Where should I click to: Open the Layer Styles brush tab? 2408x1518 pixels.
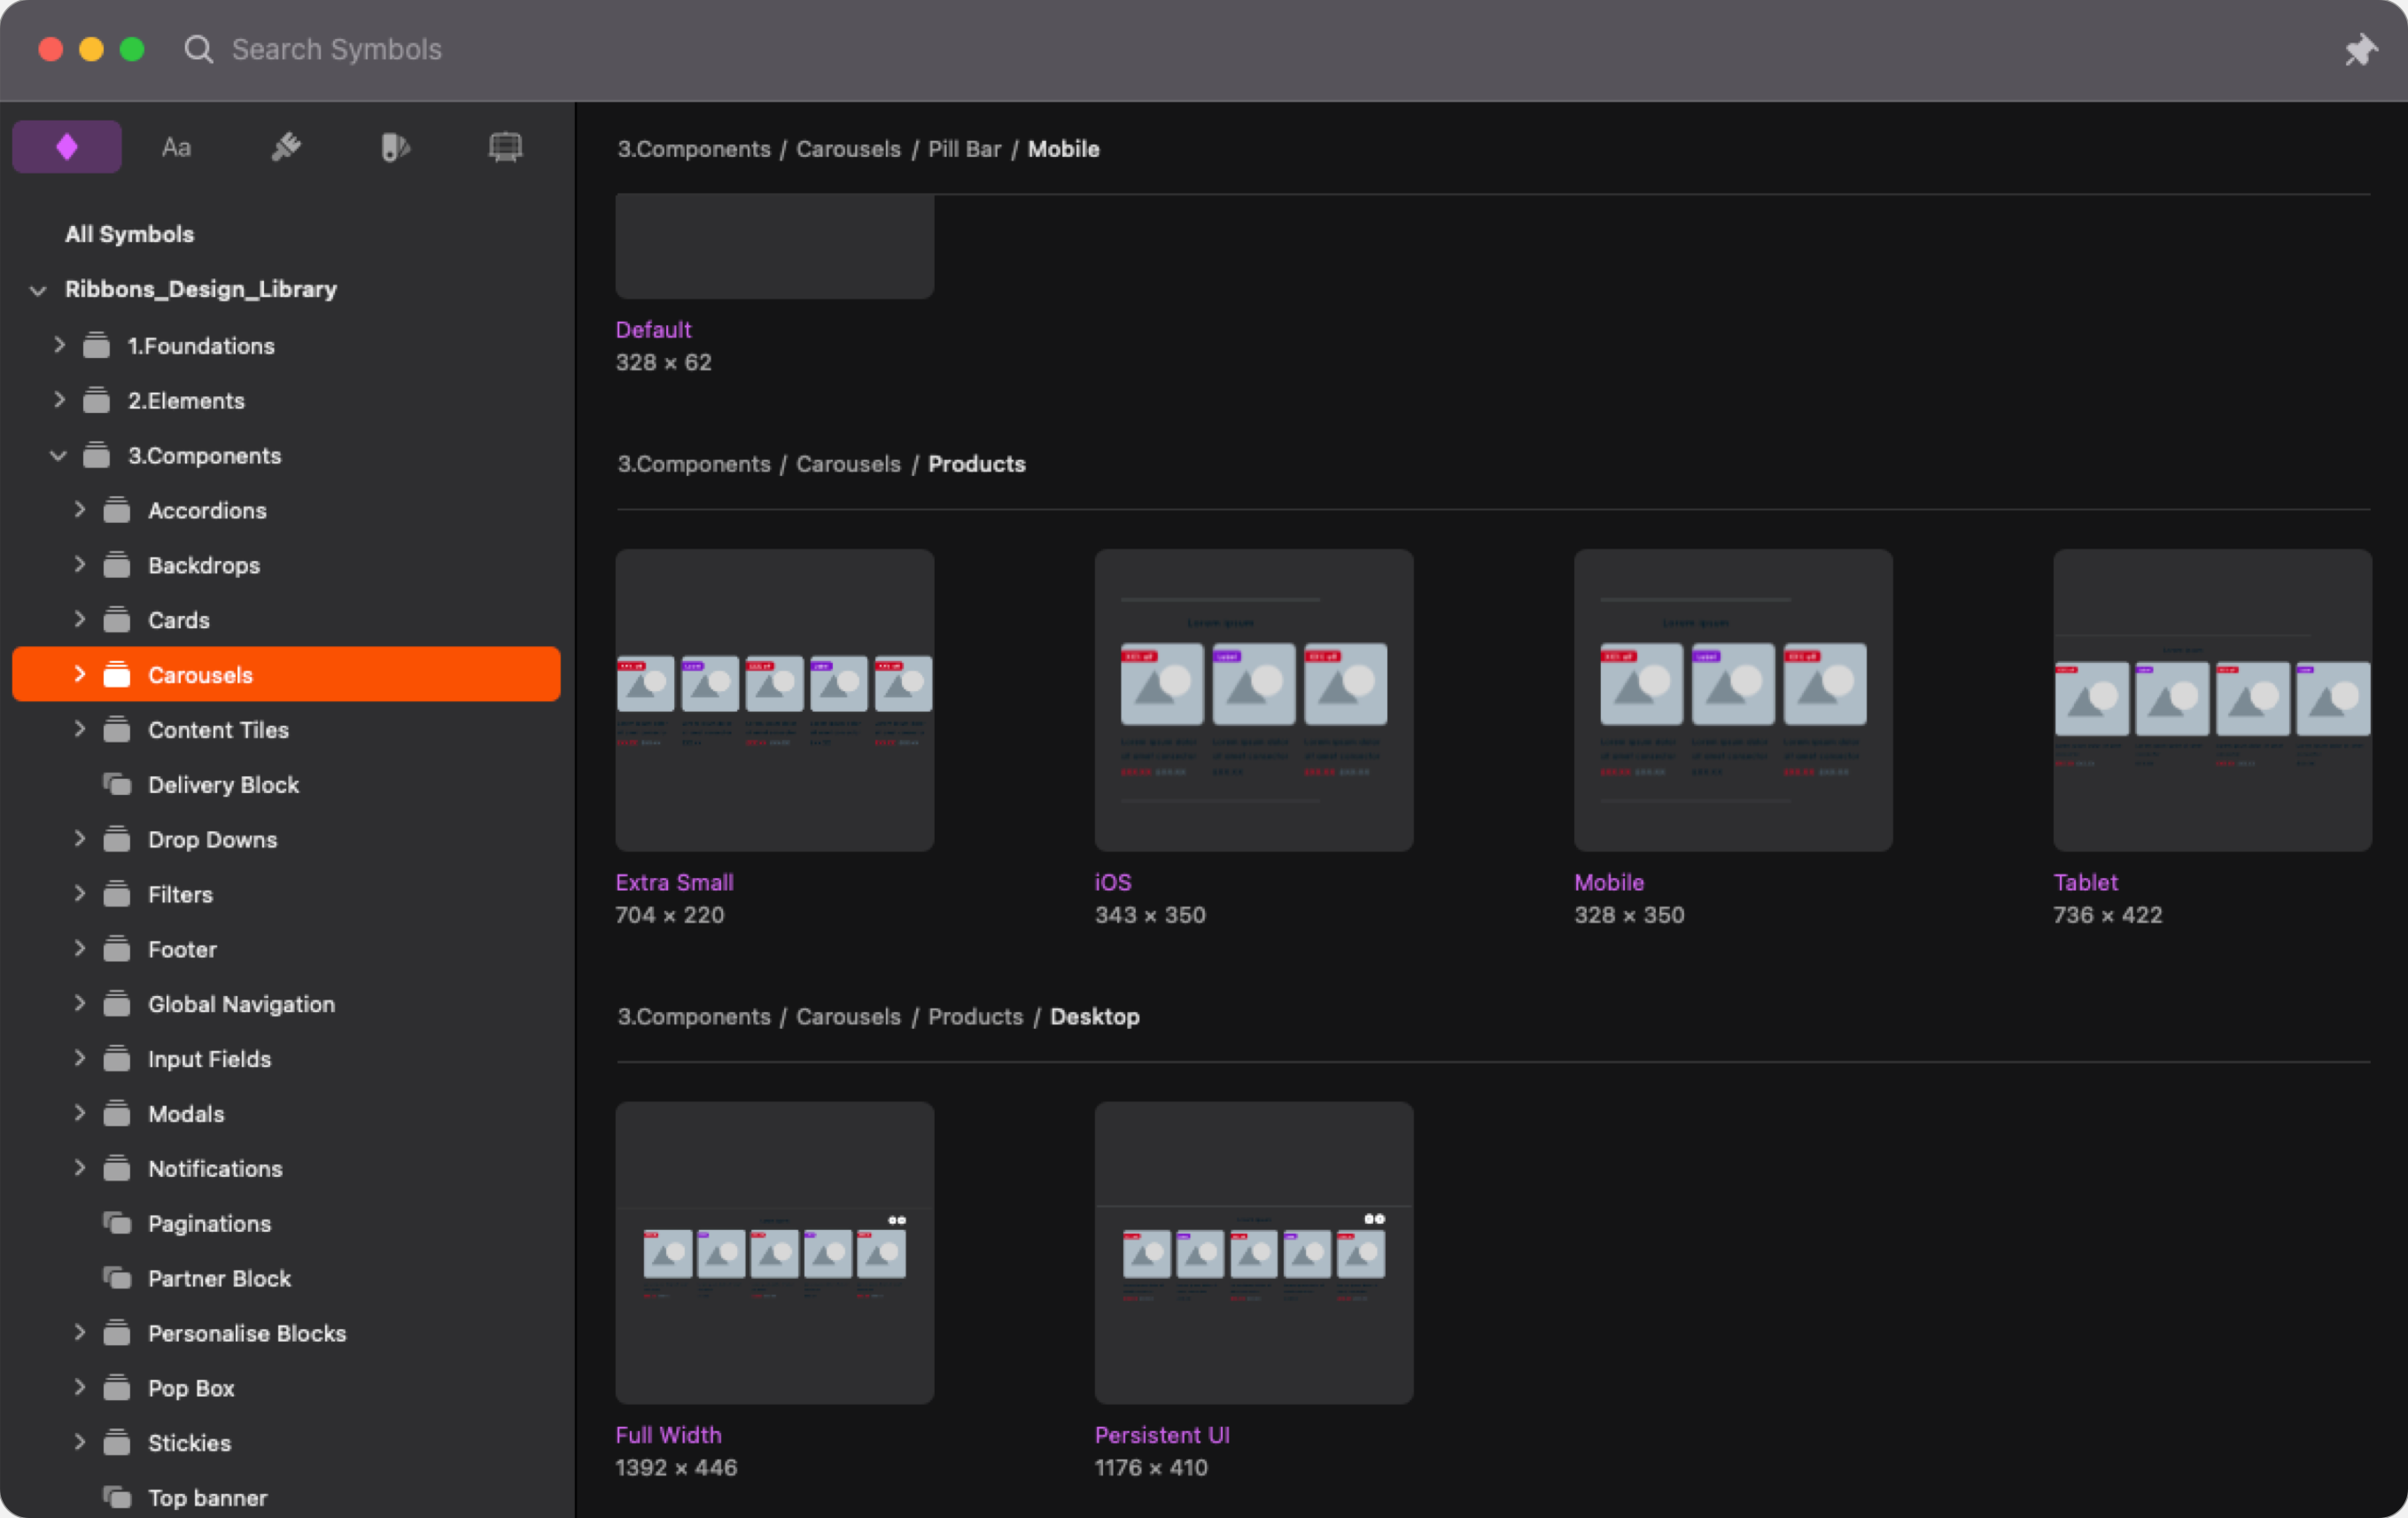[x=286, y=147]
